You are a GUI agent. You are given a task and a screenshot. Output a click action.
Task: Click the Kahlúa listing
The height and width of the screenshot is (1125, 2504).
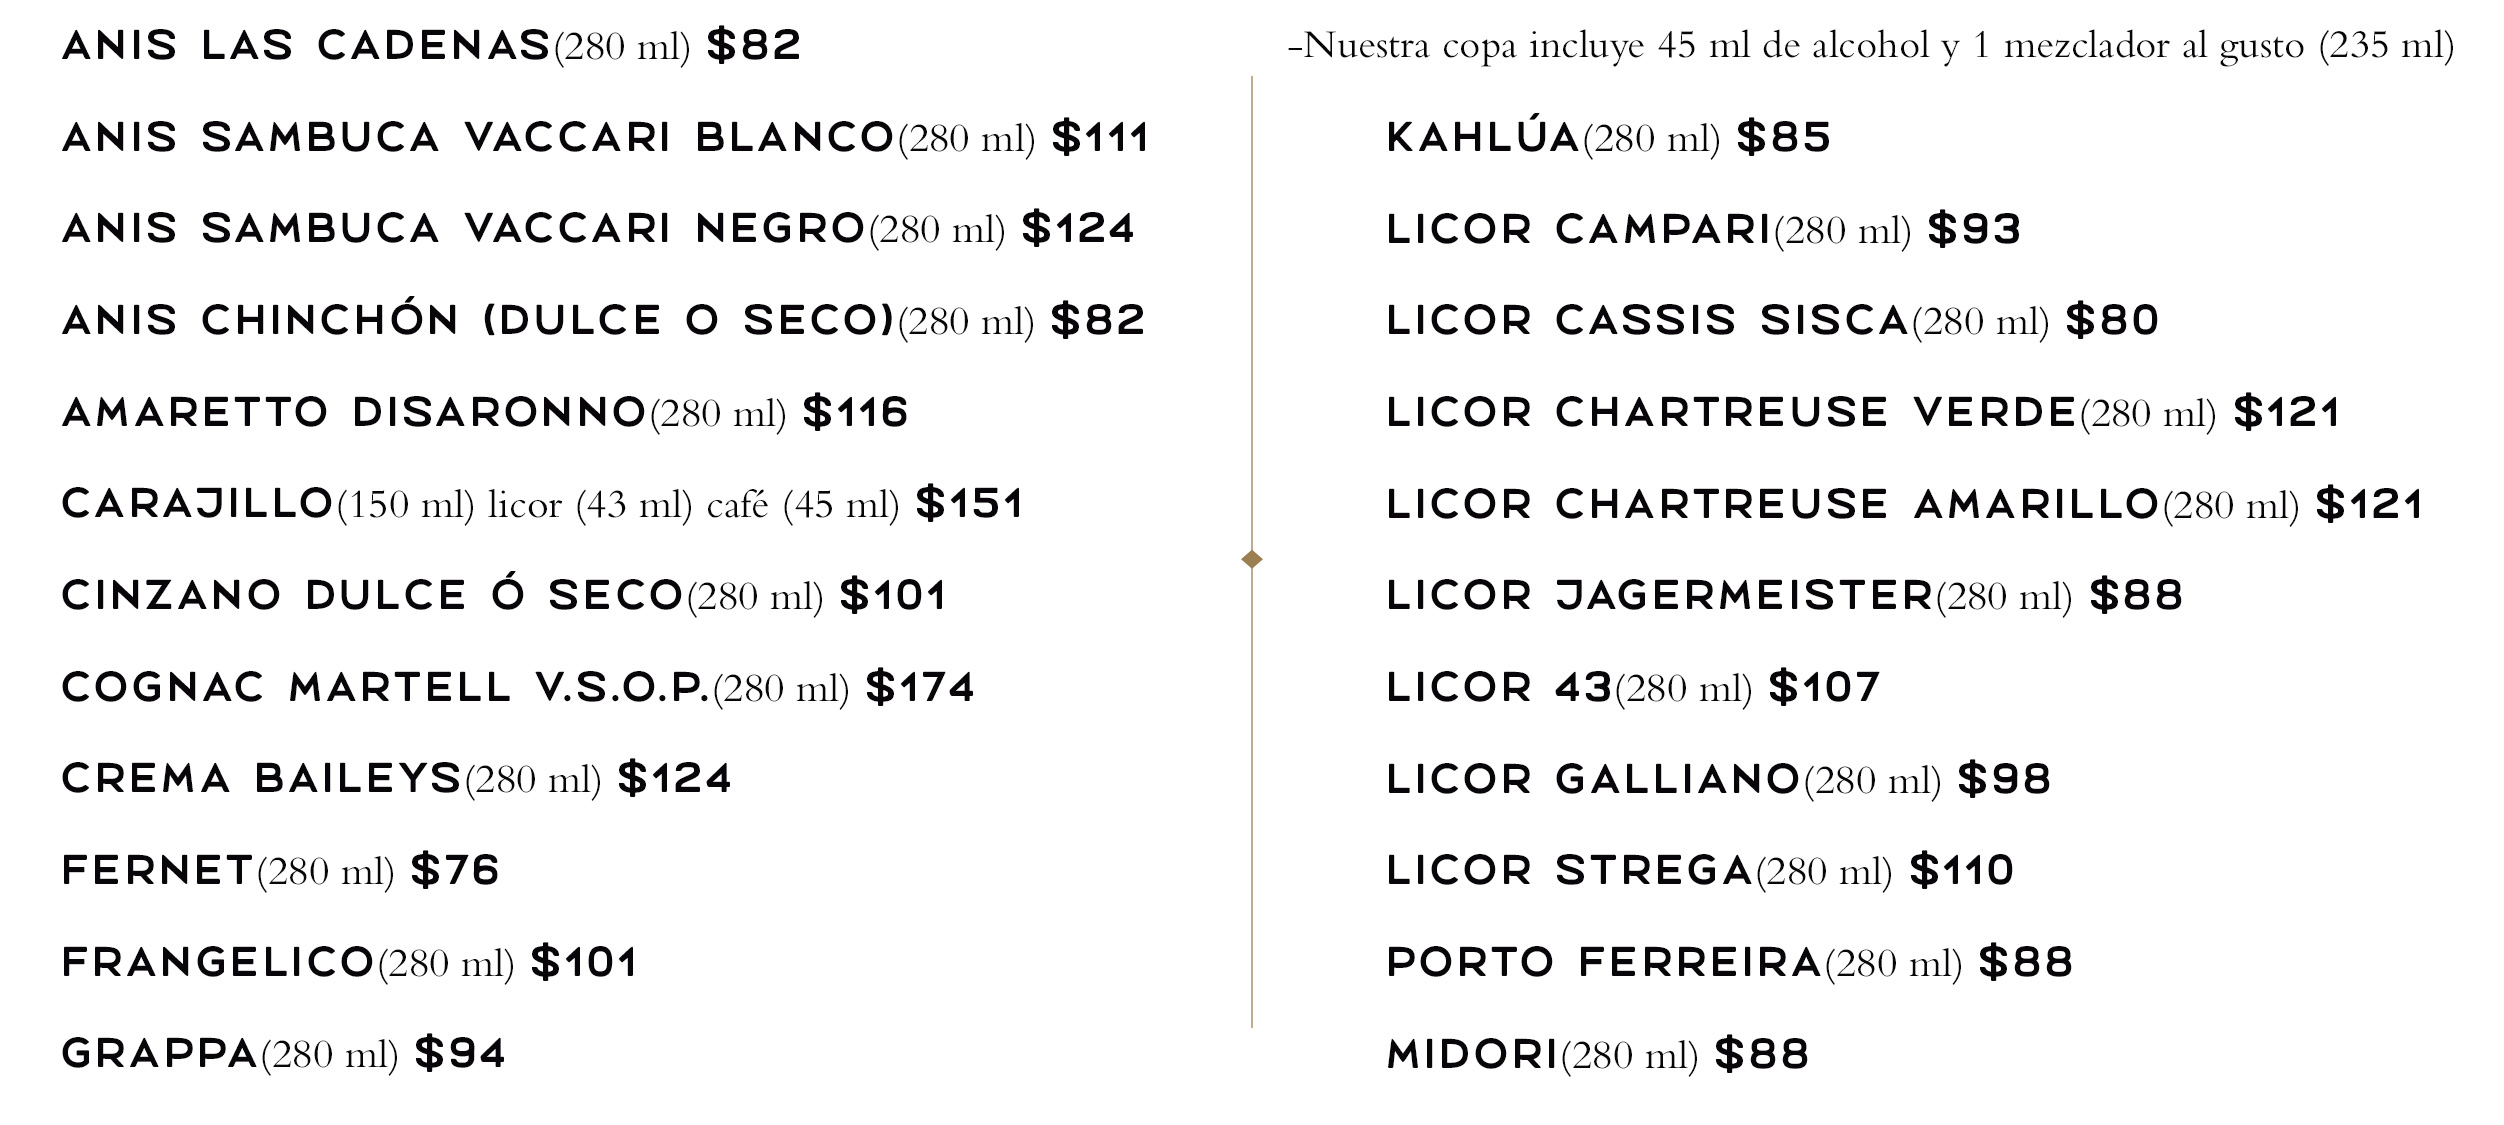click(x=1608, y=138)
